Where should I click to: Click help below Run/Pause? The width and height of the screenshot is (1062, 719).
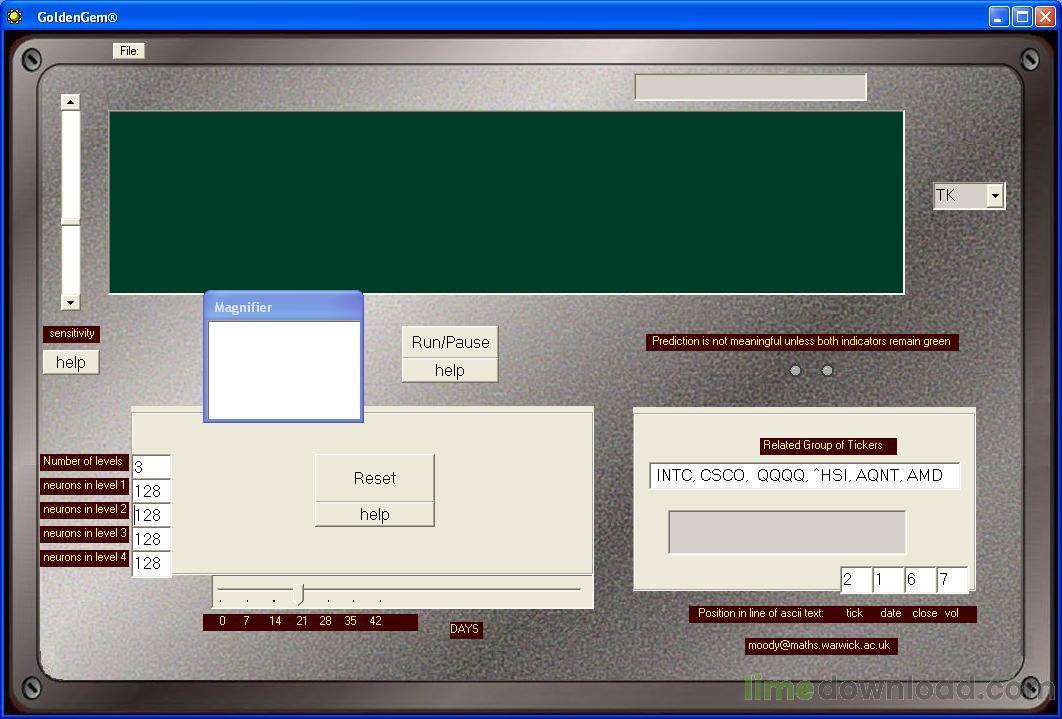pyautogui.click(x=449, y=370)
